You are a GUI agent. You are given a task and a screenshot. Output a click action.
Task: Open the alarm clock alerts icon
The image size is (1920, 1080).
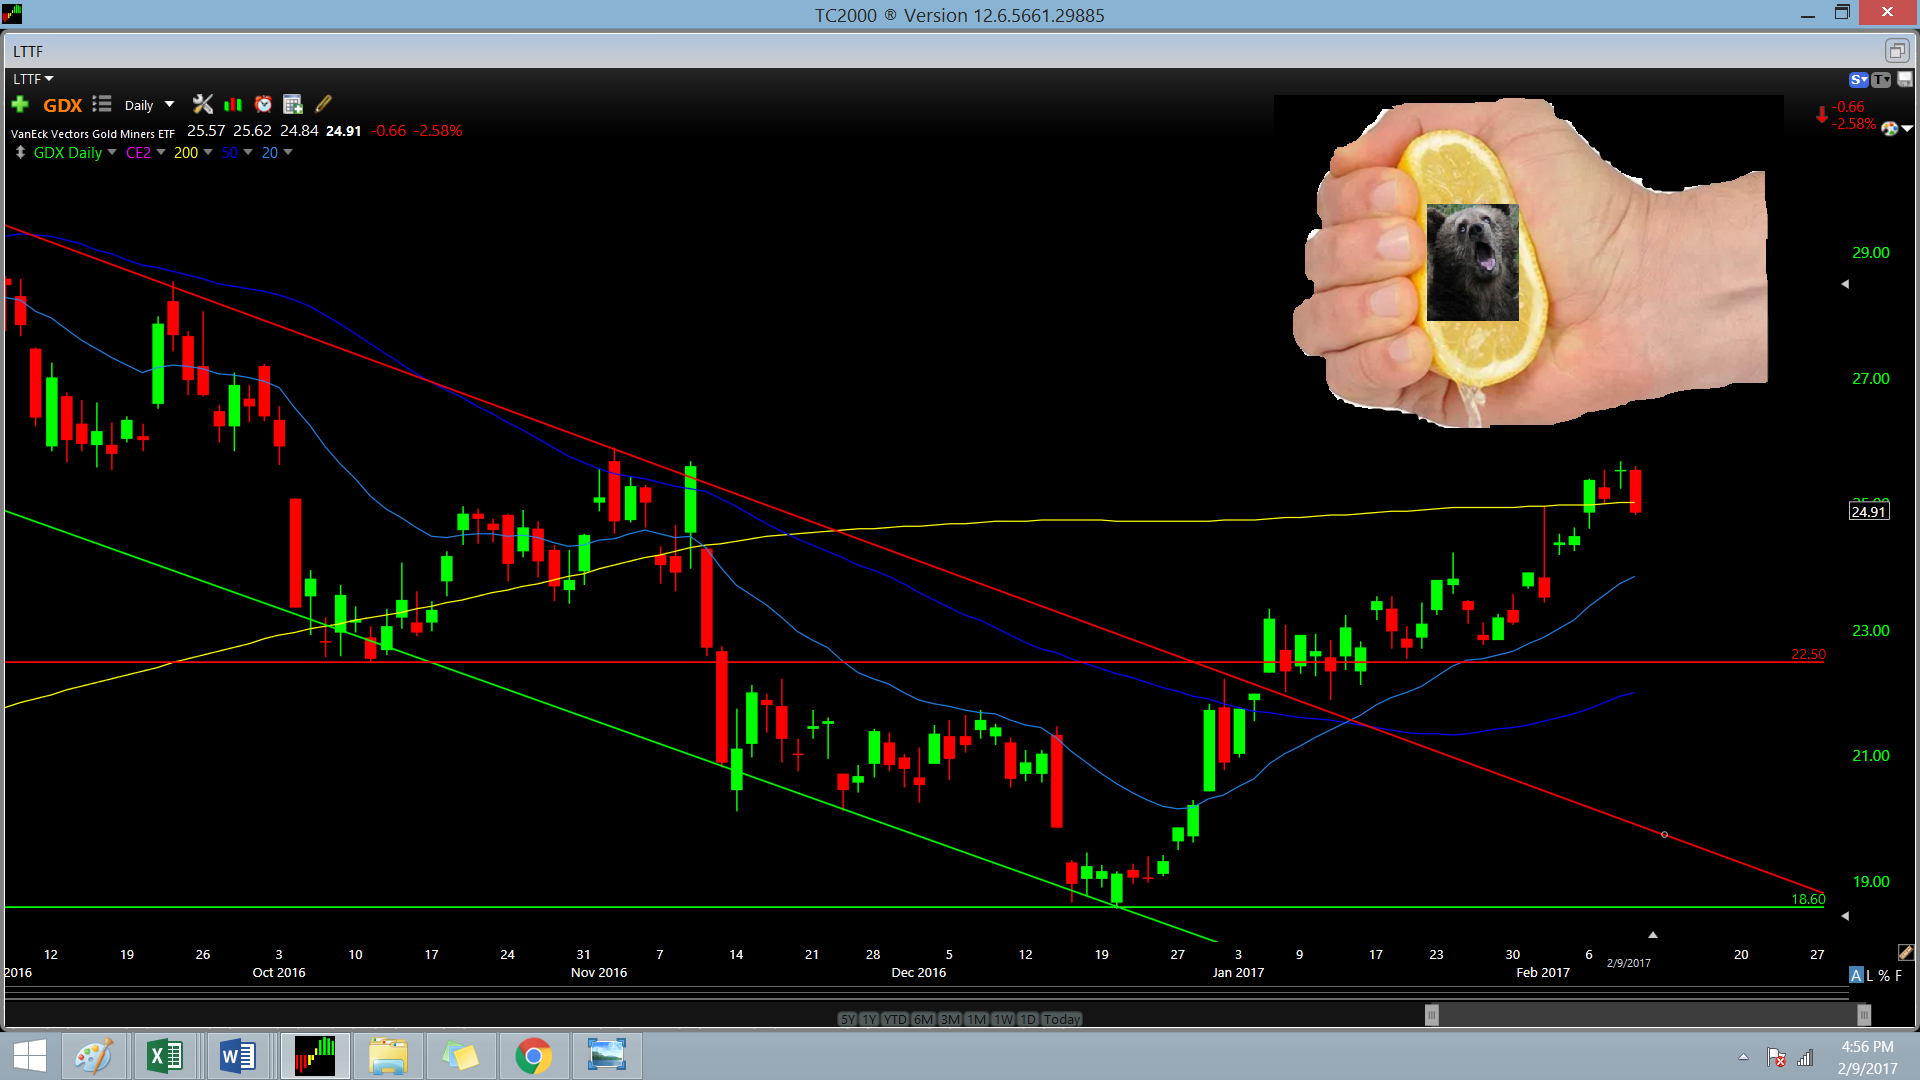263,104
